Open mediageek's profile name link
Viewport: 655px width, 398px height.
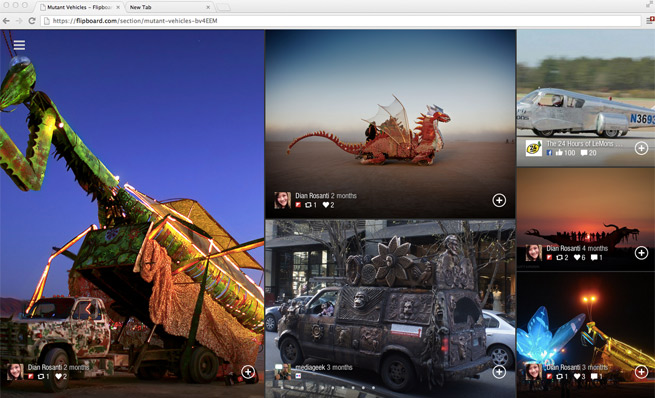point(310,368)
